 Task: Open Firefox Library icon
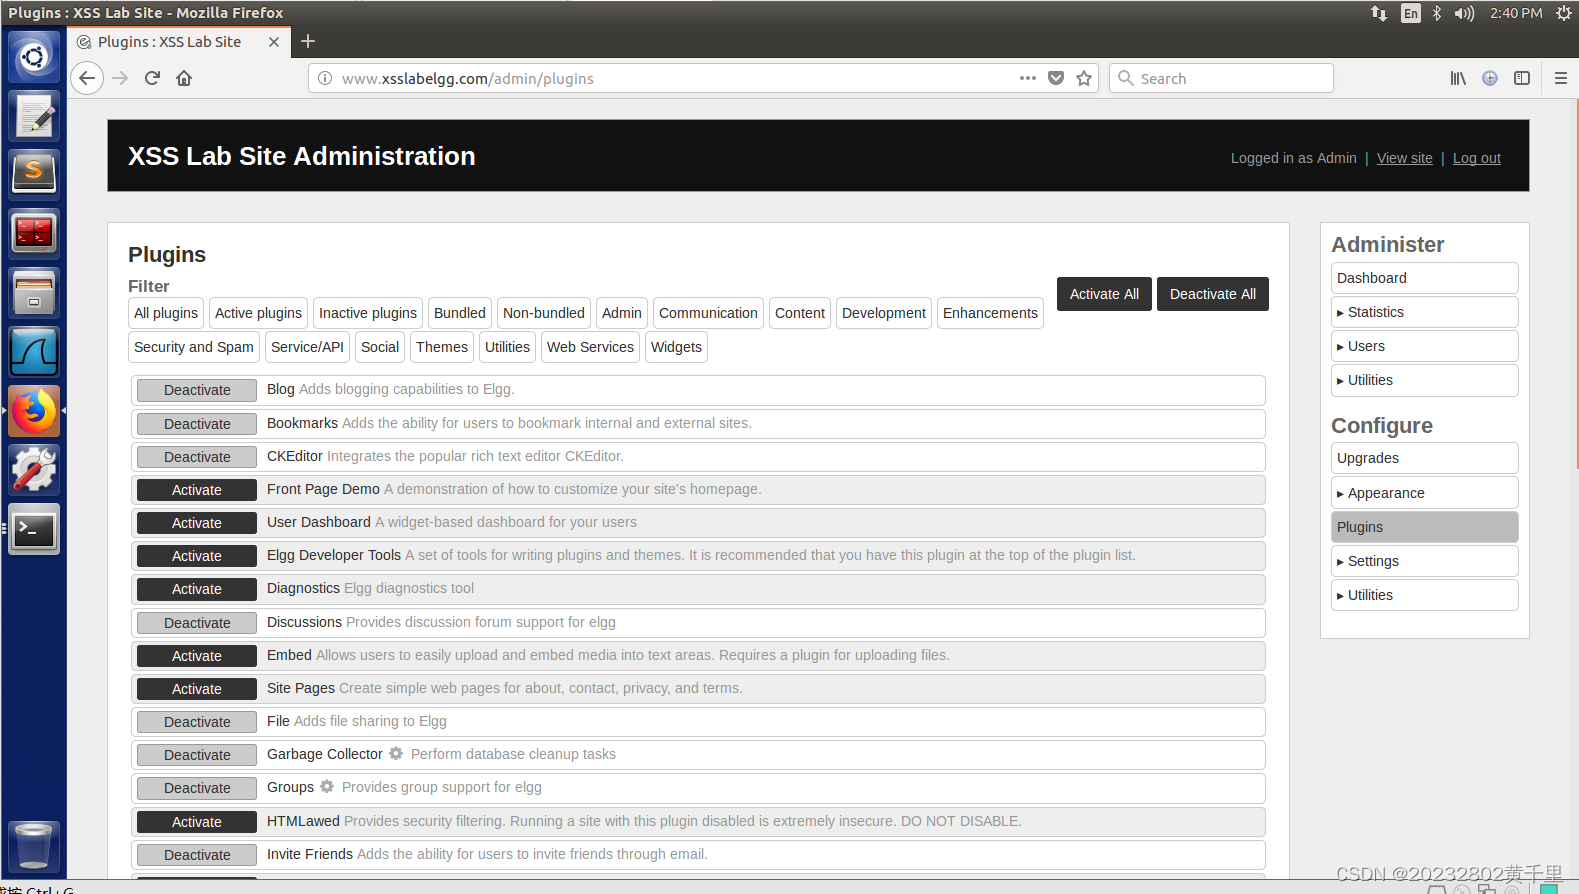pyautogui.click(x=1458, y=78)
